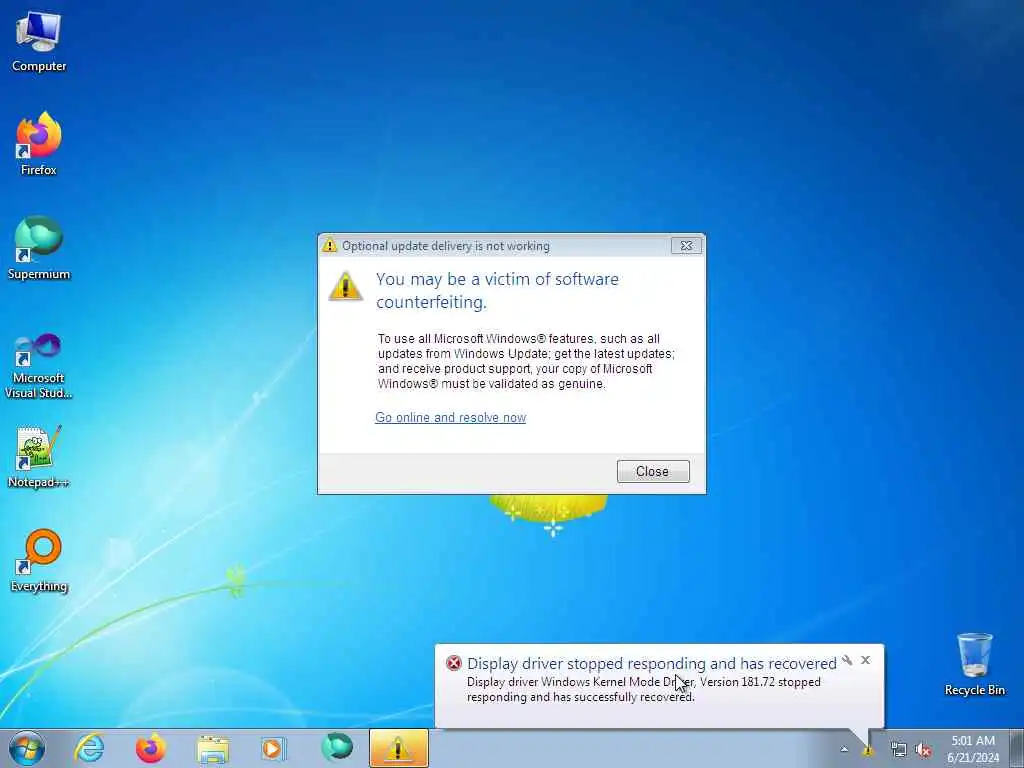
Task: Select the Microsoft Visual Studio desktop shortcut
Action: point(39,366)
